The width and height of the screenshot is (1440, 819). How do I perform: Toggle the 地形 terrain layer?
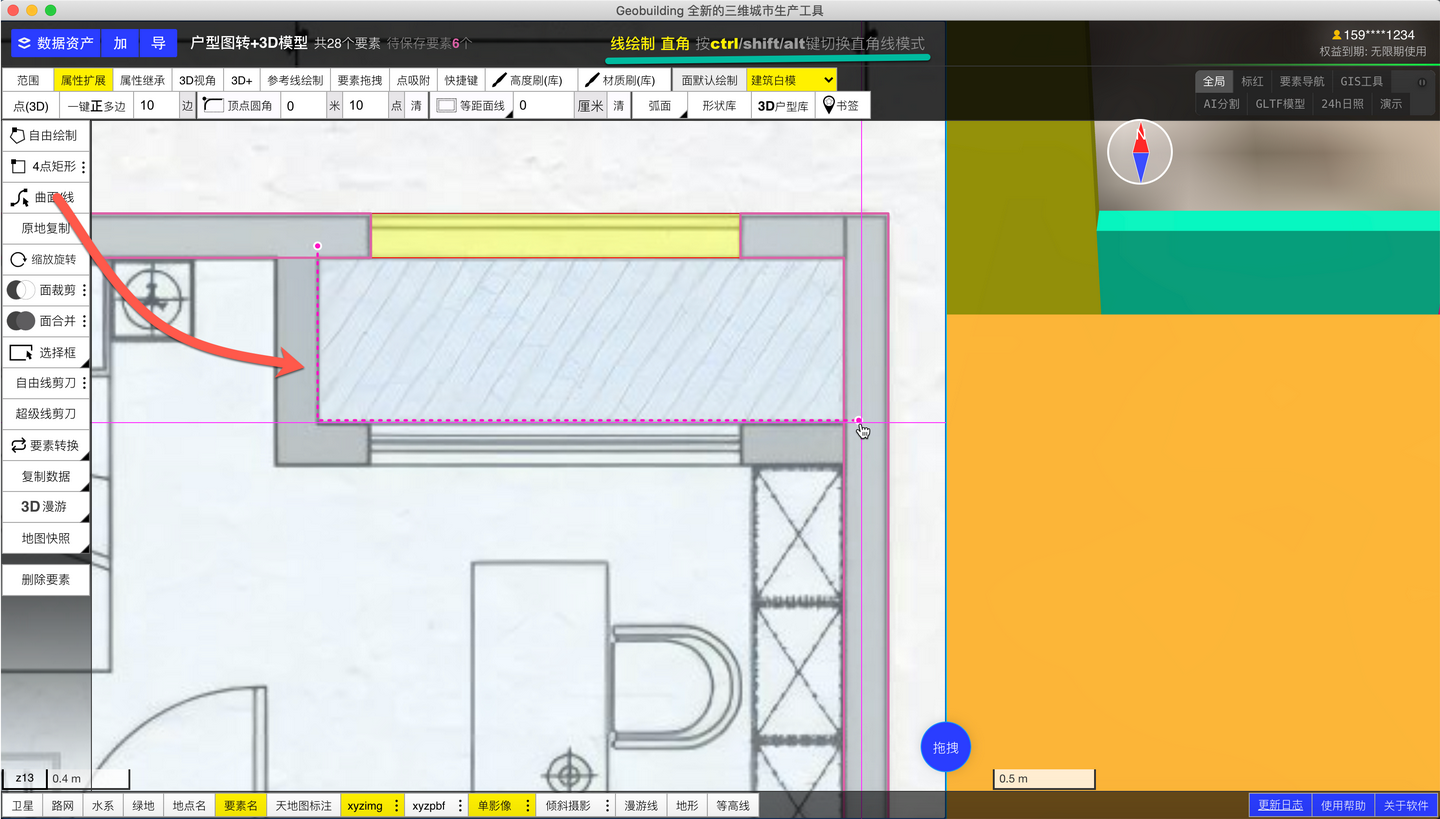click(x=687, y=805)
